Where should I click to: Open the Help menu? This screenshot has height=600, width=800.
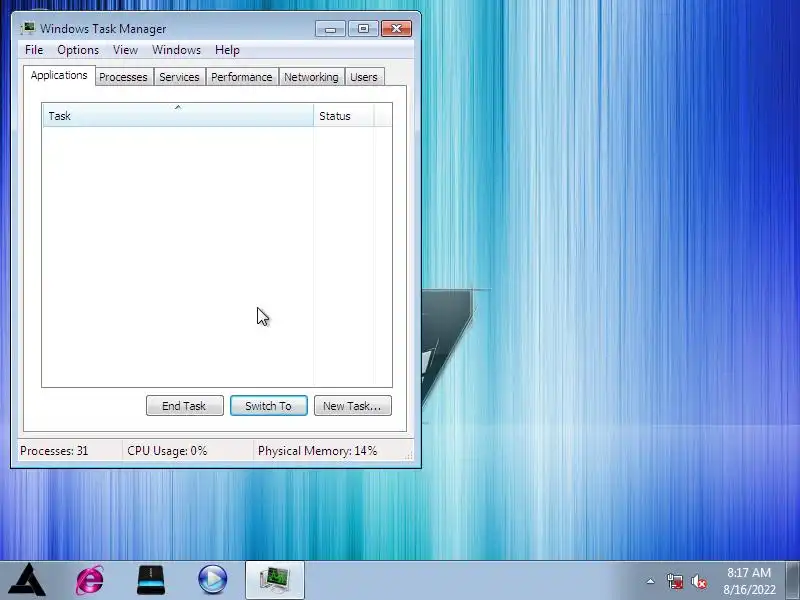227,50
